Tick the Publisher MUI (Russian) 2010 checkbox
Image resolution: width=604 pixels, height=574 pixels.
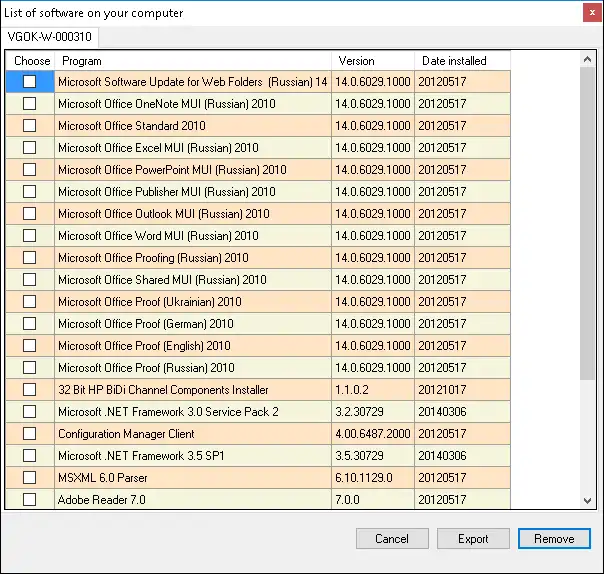click(30, 191)
